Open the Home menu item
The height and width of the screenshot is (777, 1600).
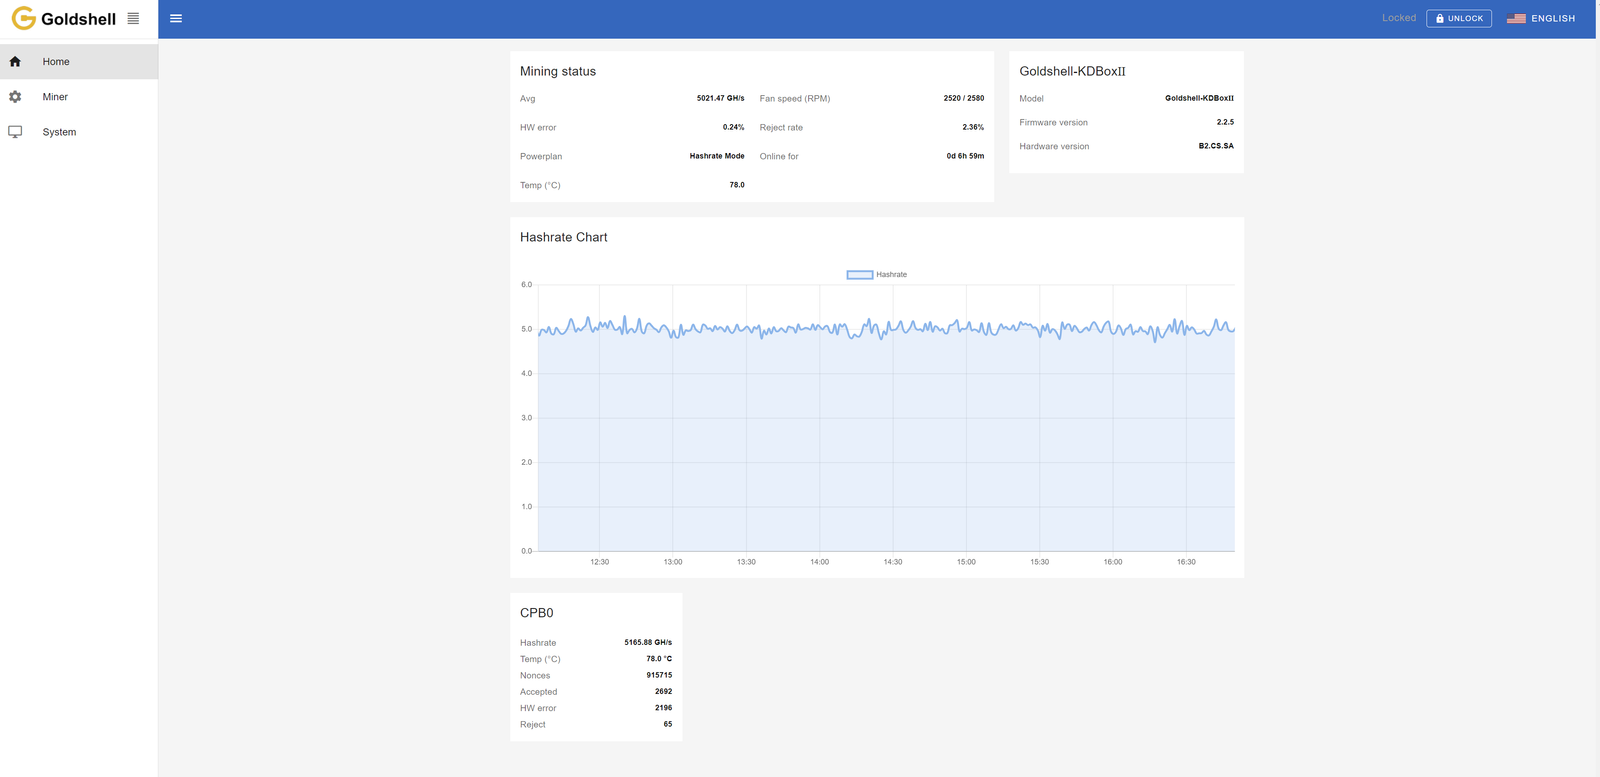(79, 62)
